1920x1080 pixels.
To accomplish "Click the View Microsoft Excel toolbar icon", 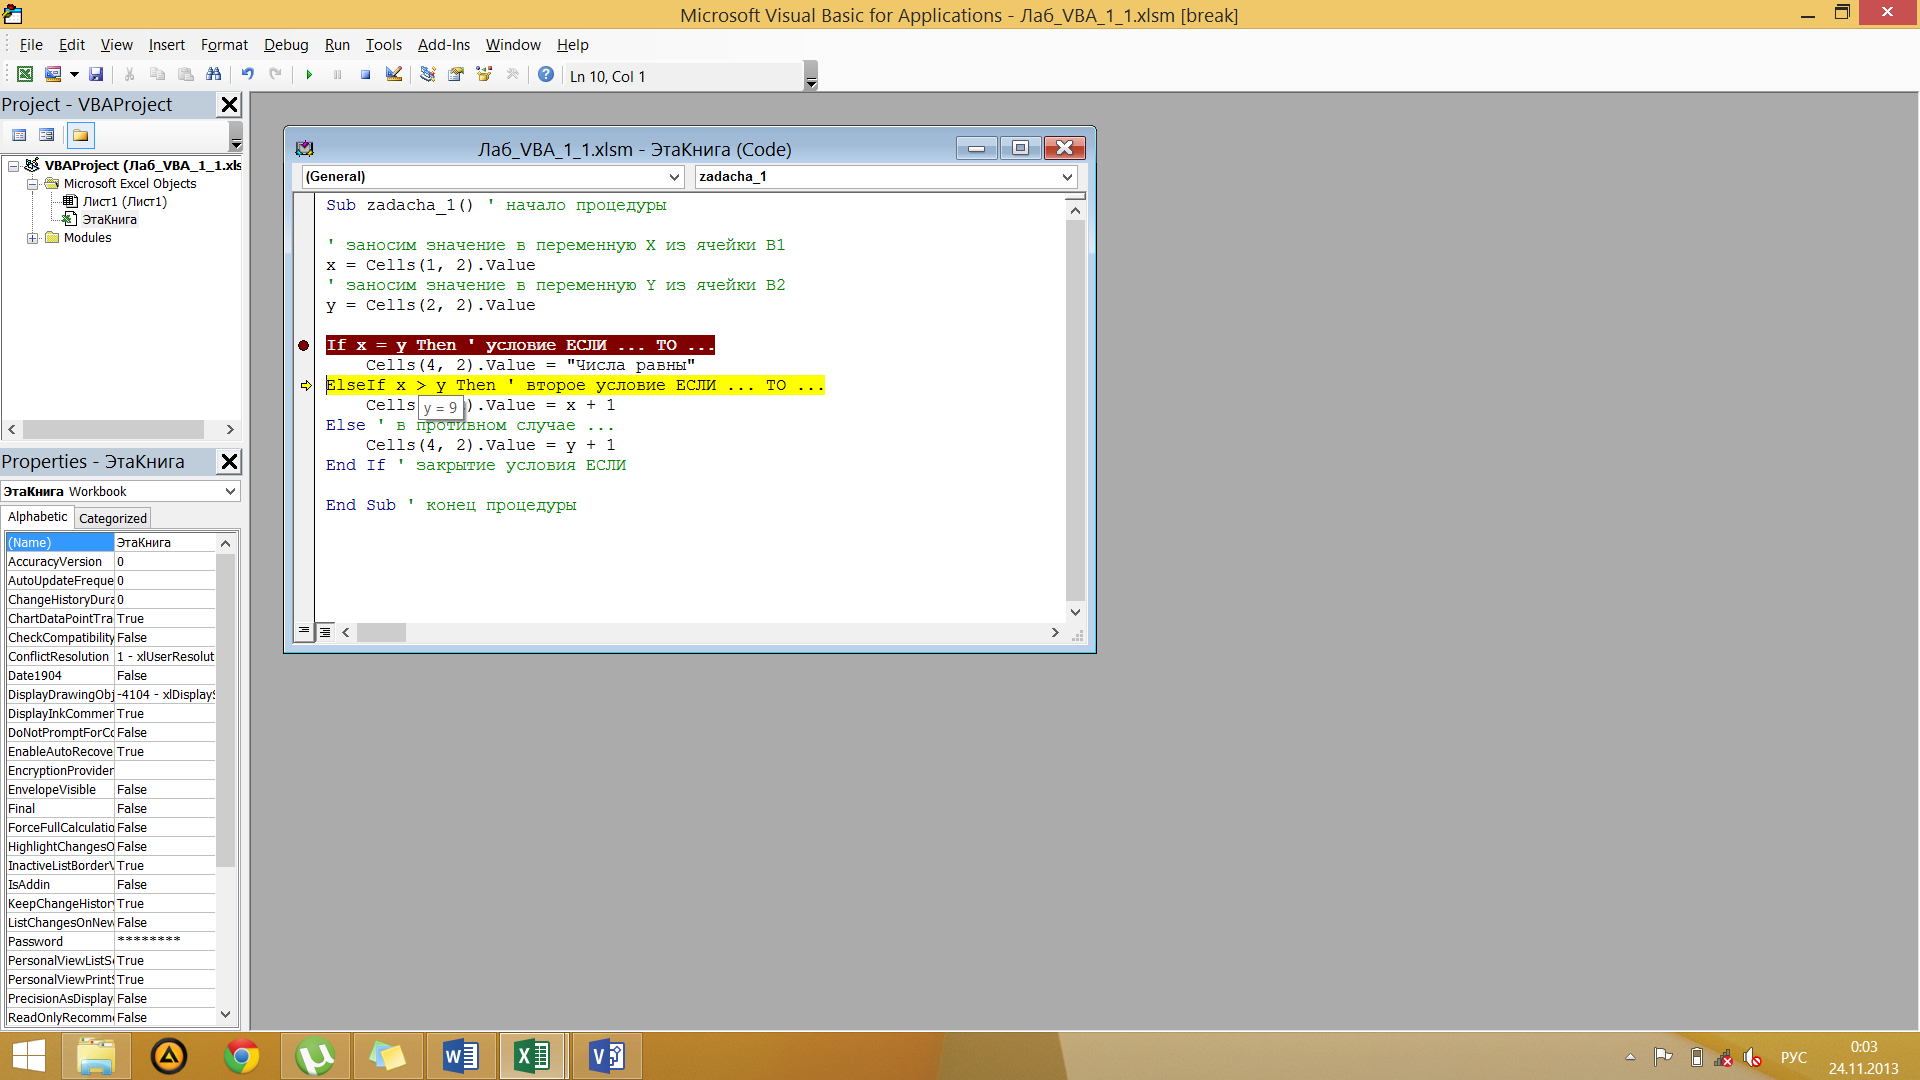I will [25, 74].
